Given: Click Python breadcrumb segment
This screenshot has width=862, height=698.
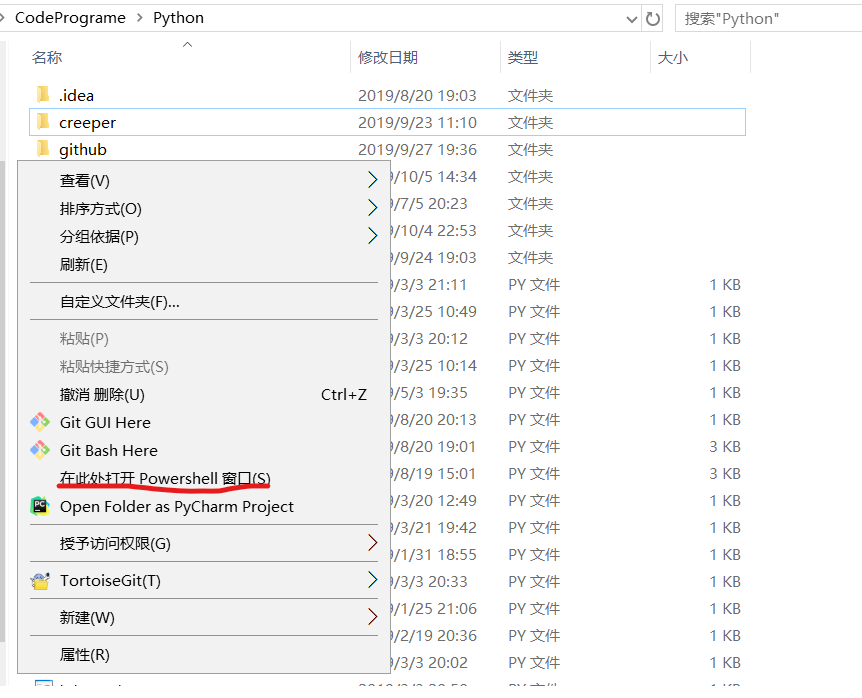Looking at the screenshot, I should coord(178,18).
